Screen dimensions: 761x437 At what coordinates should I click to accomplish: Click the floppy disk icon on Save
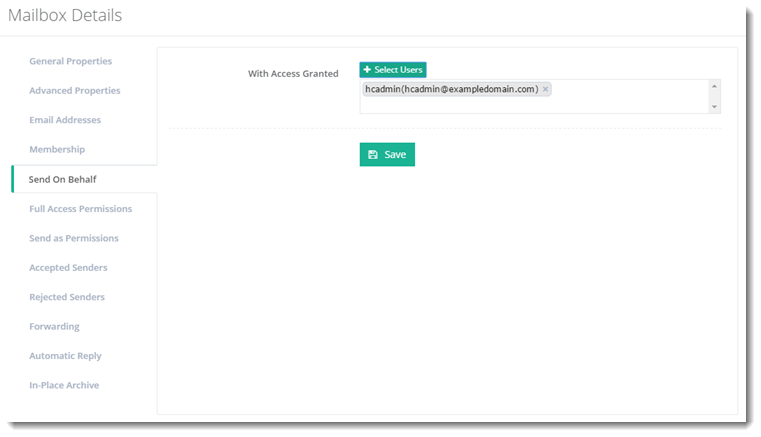coord(373,155)
